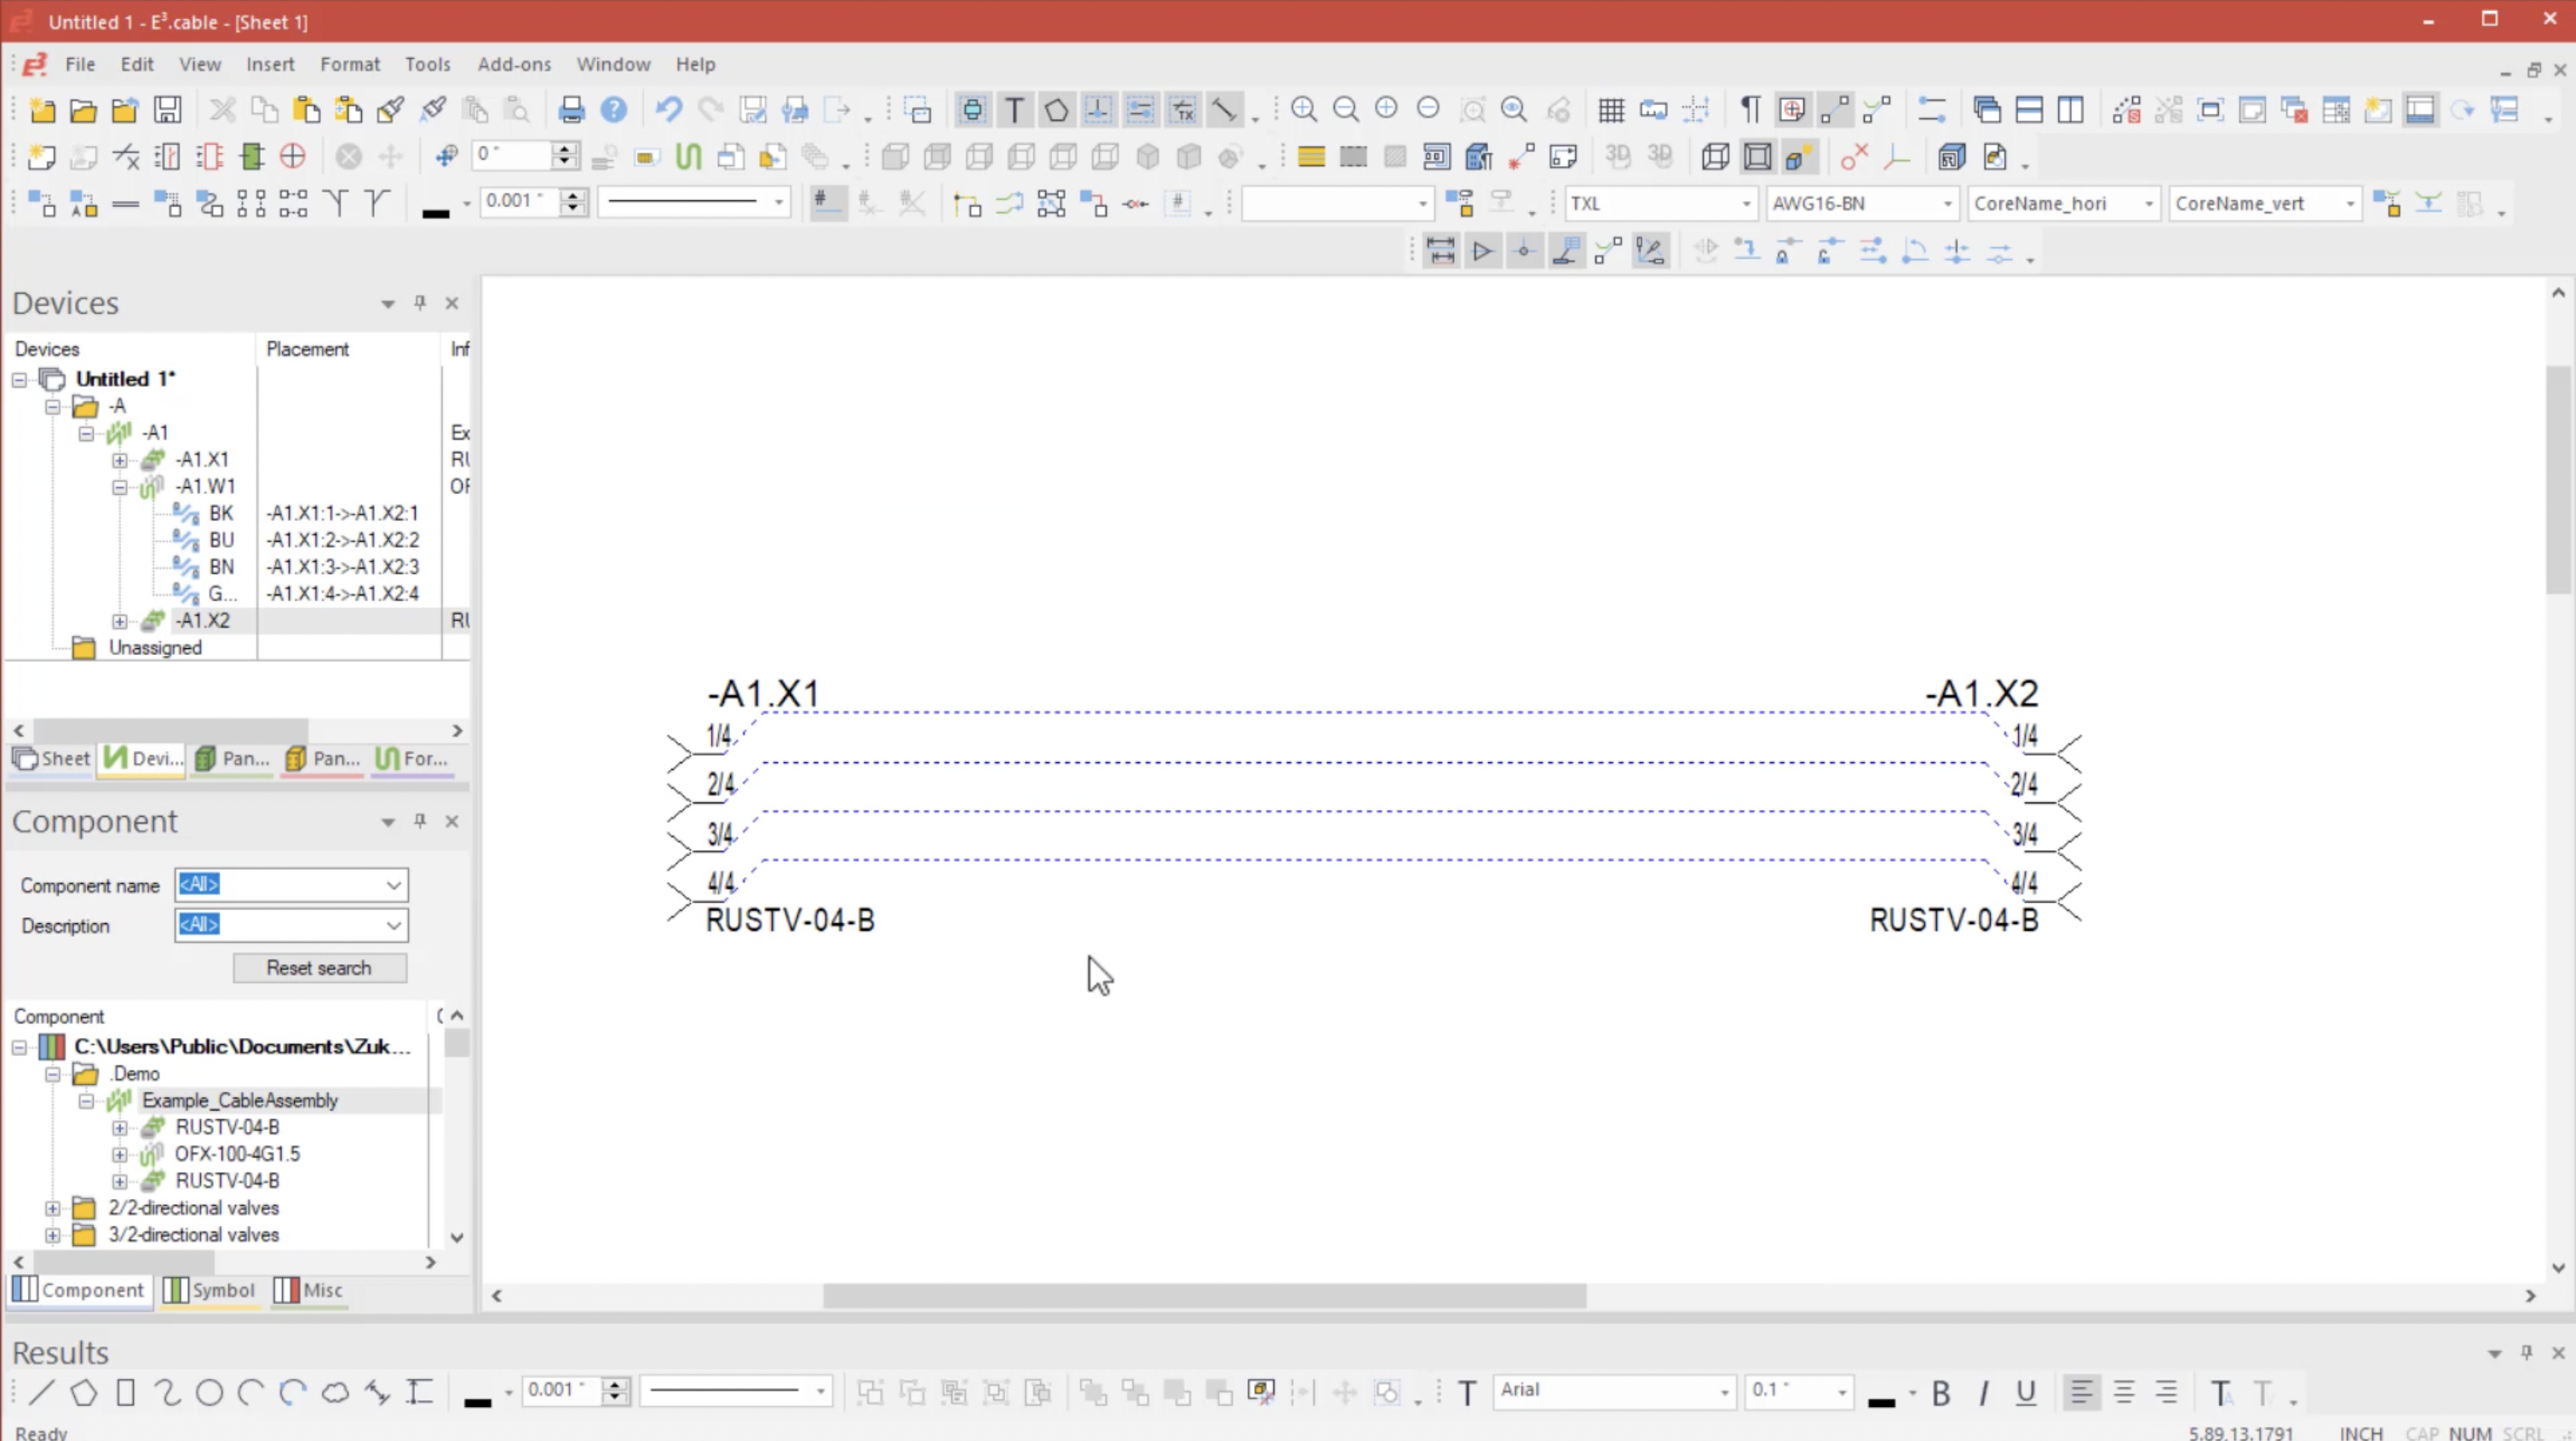Click the paste clipboard icon
This screenshot has width=2576, height=1441.
pos(306,110)
